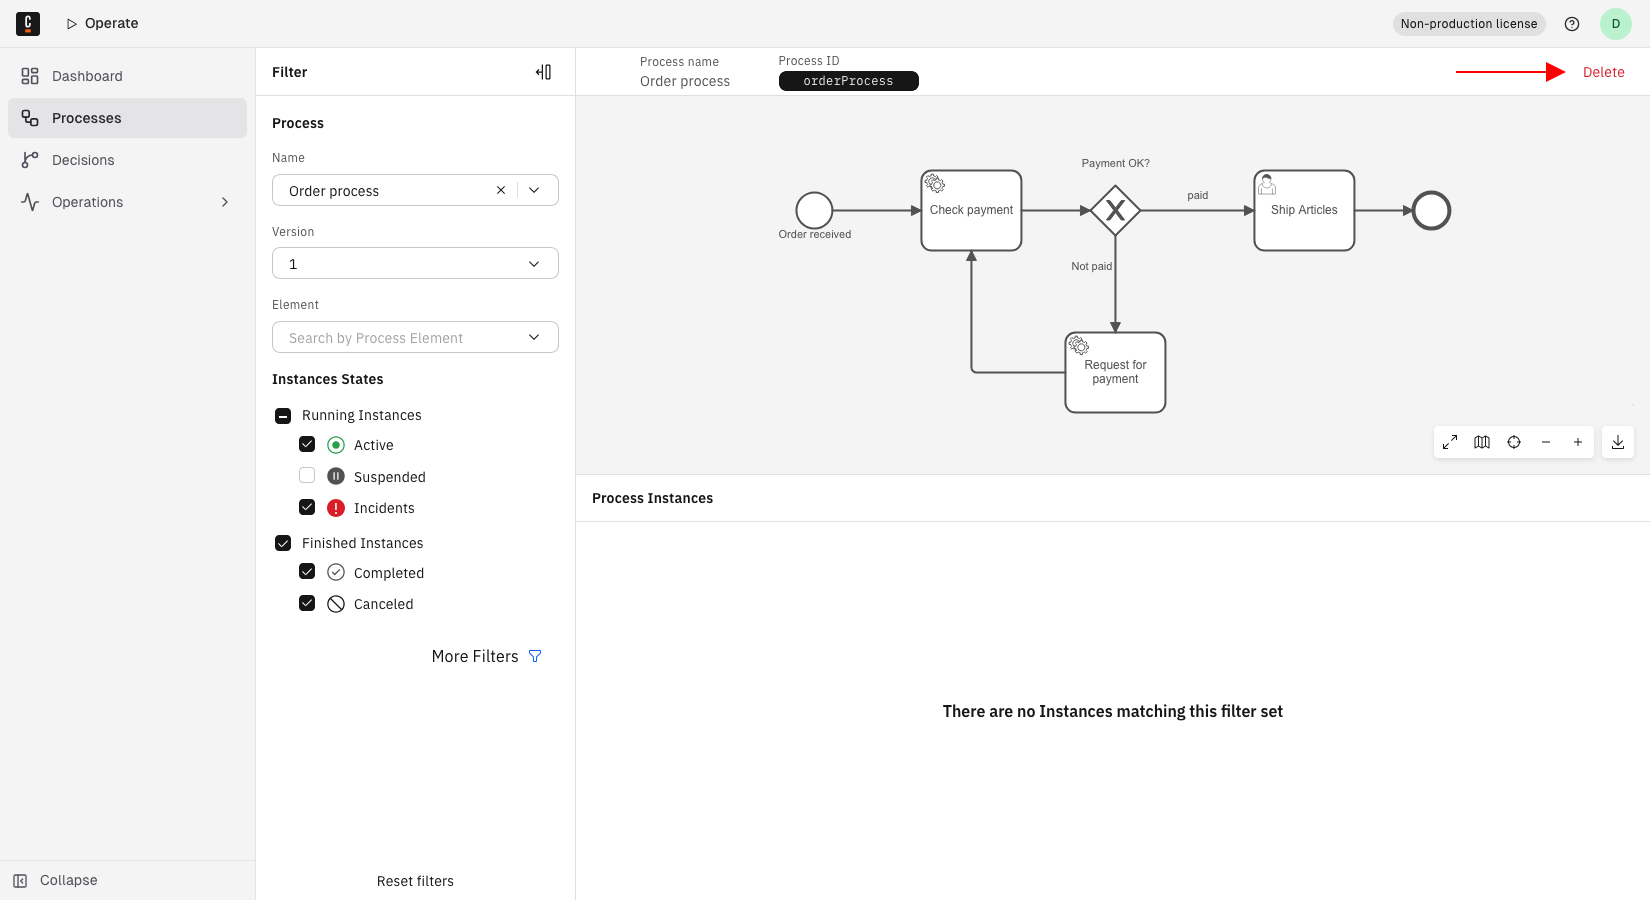The height and width of the screenshot is (900, 1650).
Task: Select the Payment OK gateway
Action: pyautogui.click(x=1115, y=210)
